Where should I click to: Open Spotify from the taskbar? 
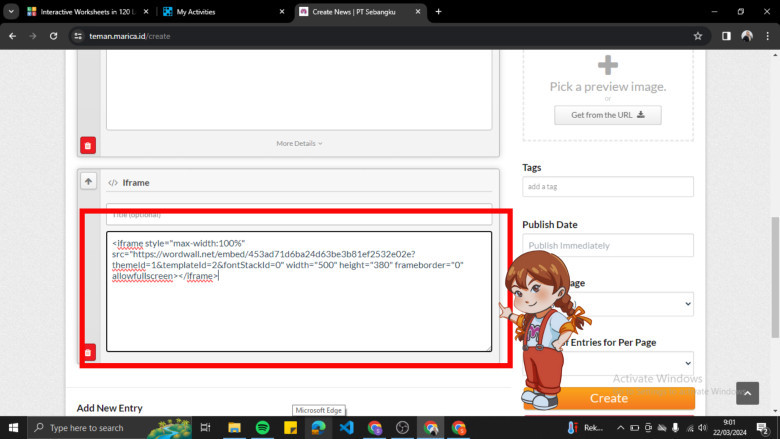263,428
